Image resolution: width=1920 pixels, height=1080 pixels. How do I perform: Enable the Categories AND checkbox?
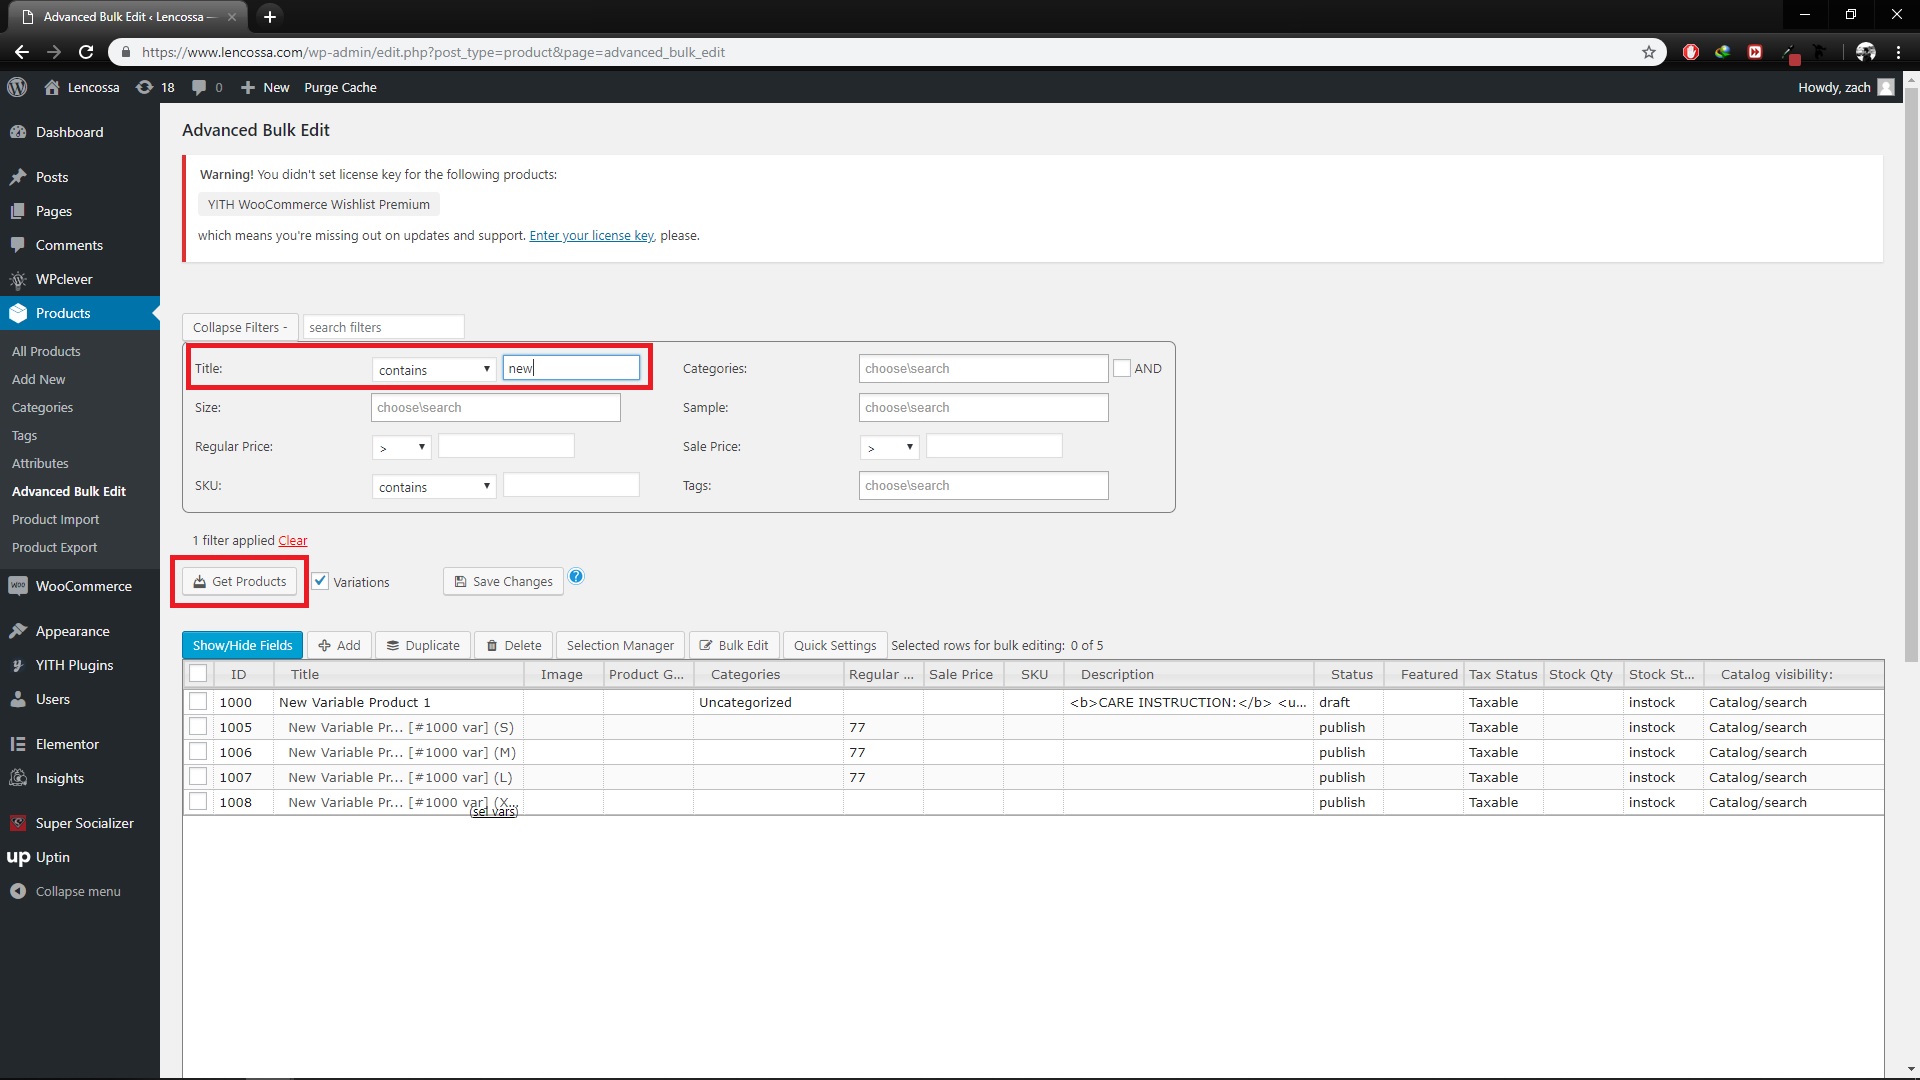click(1122, 368)
